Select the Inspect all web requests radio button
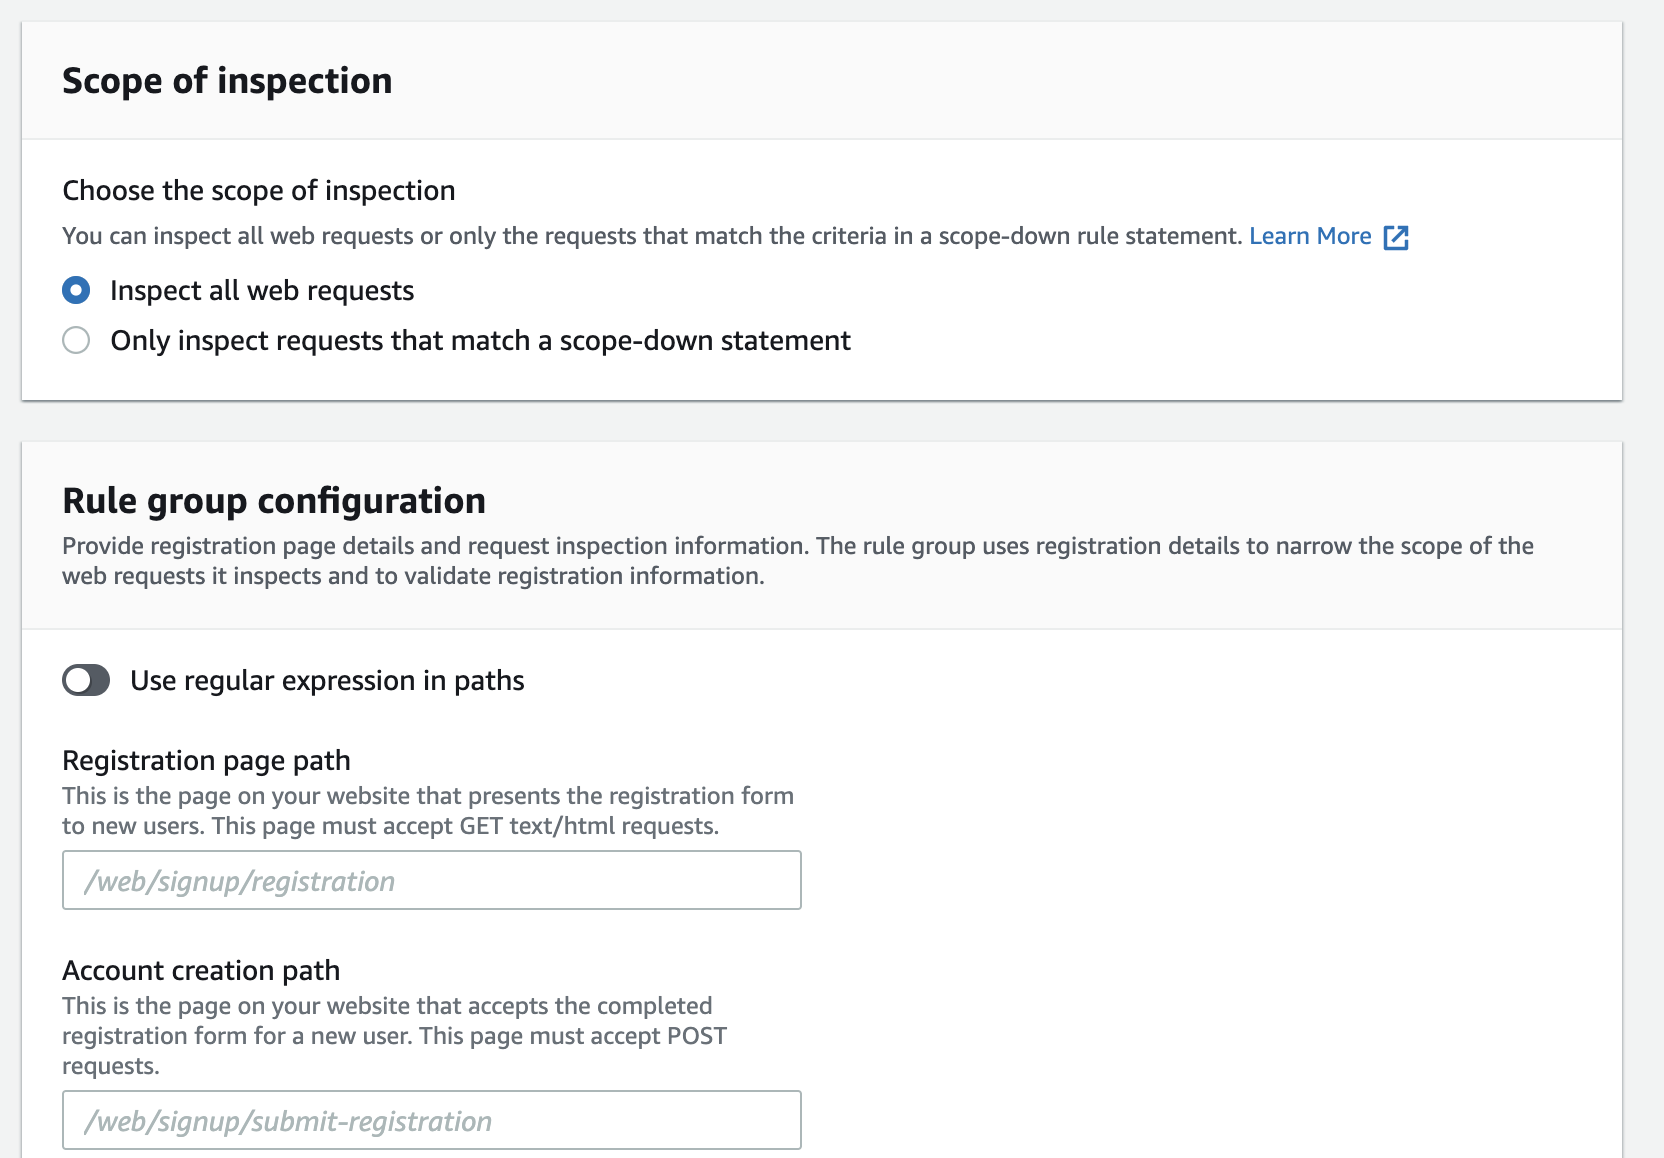The height and width of the screenshot is (1158, 1664). click(x=76, y=290)
